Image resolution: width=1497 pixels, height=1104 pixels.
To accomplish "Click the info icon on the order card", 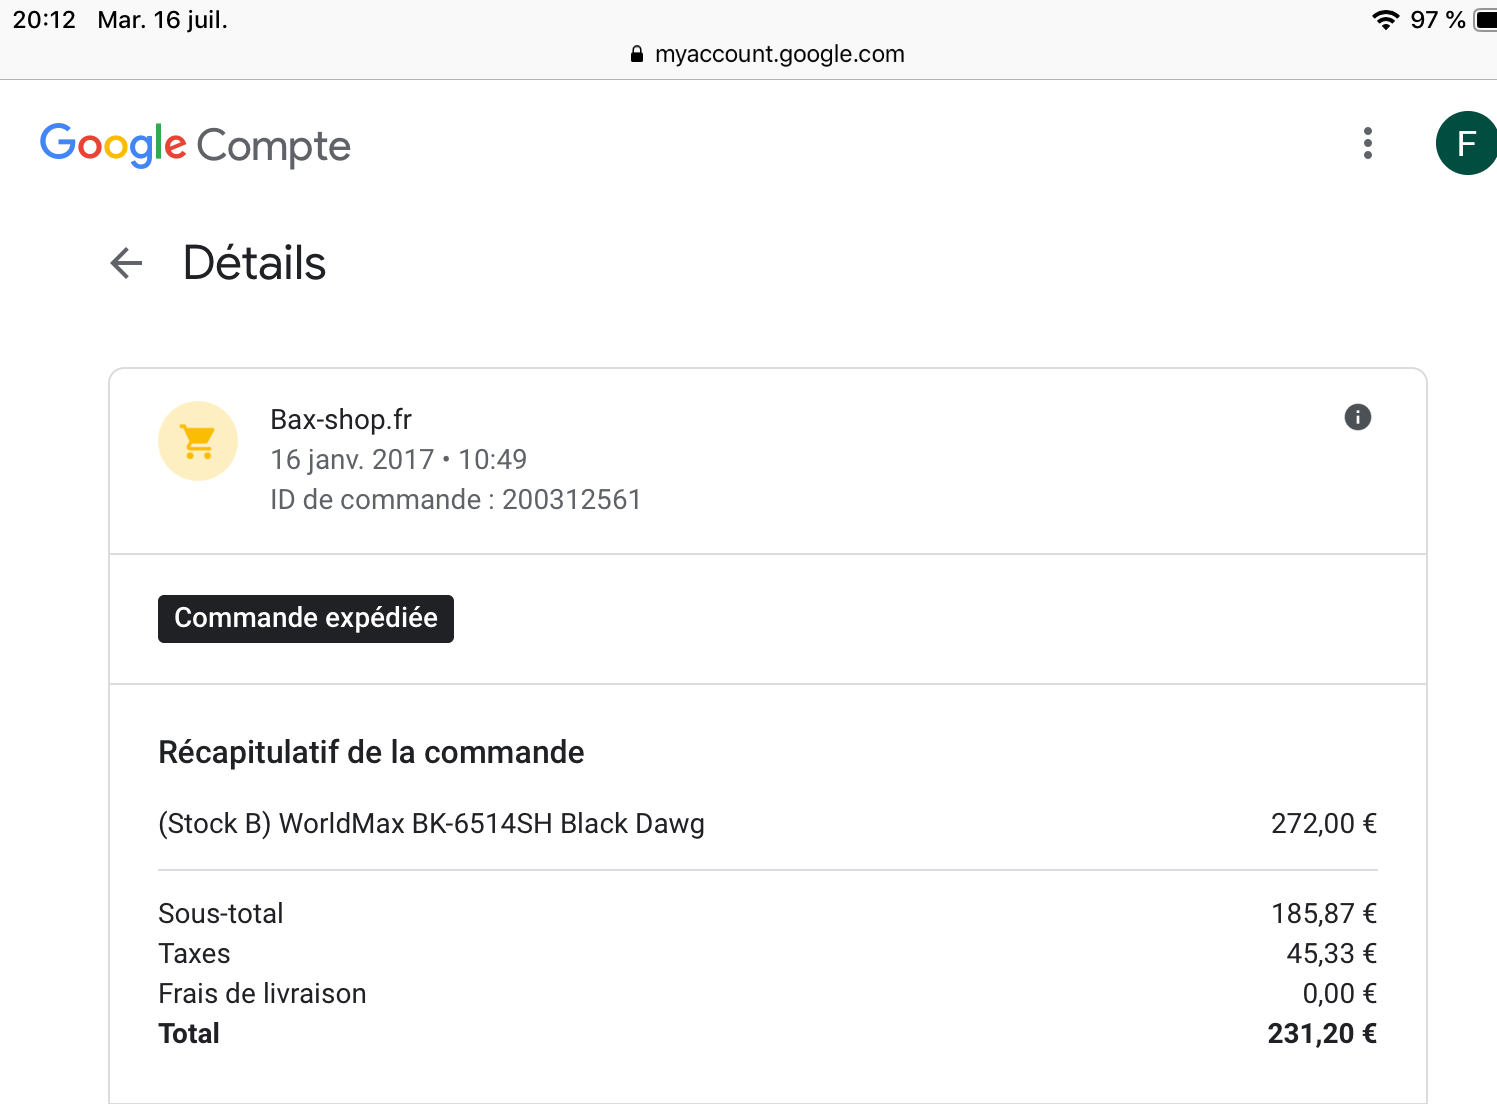I will tap(1357, 417).
